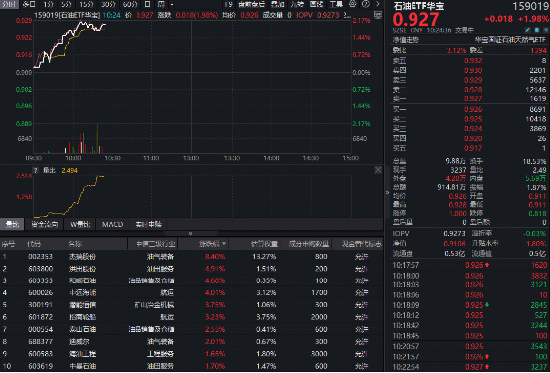
Task: Open the 净值走势 link
Action: 405,40
